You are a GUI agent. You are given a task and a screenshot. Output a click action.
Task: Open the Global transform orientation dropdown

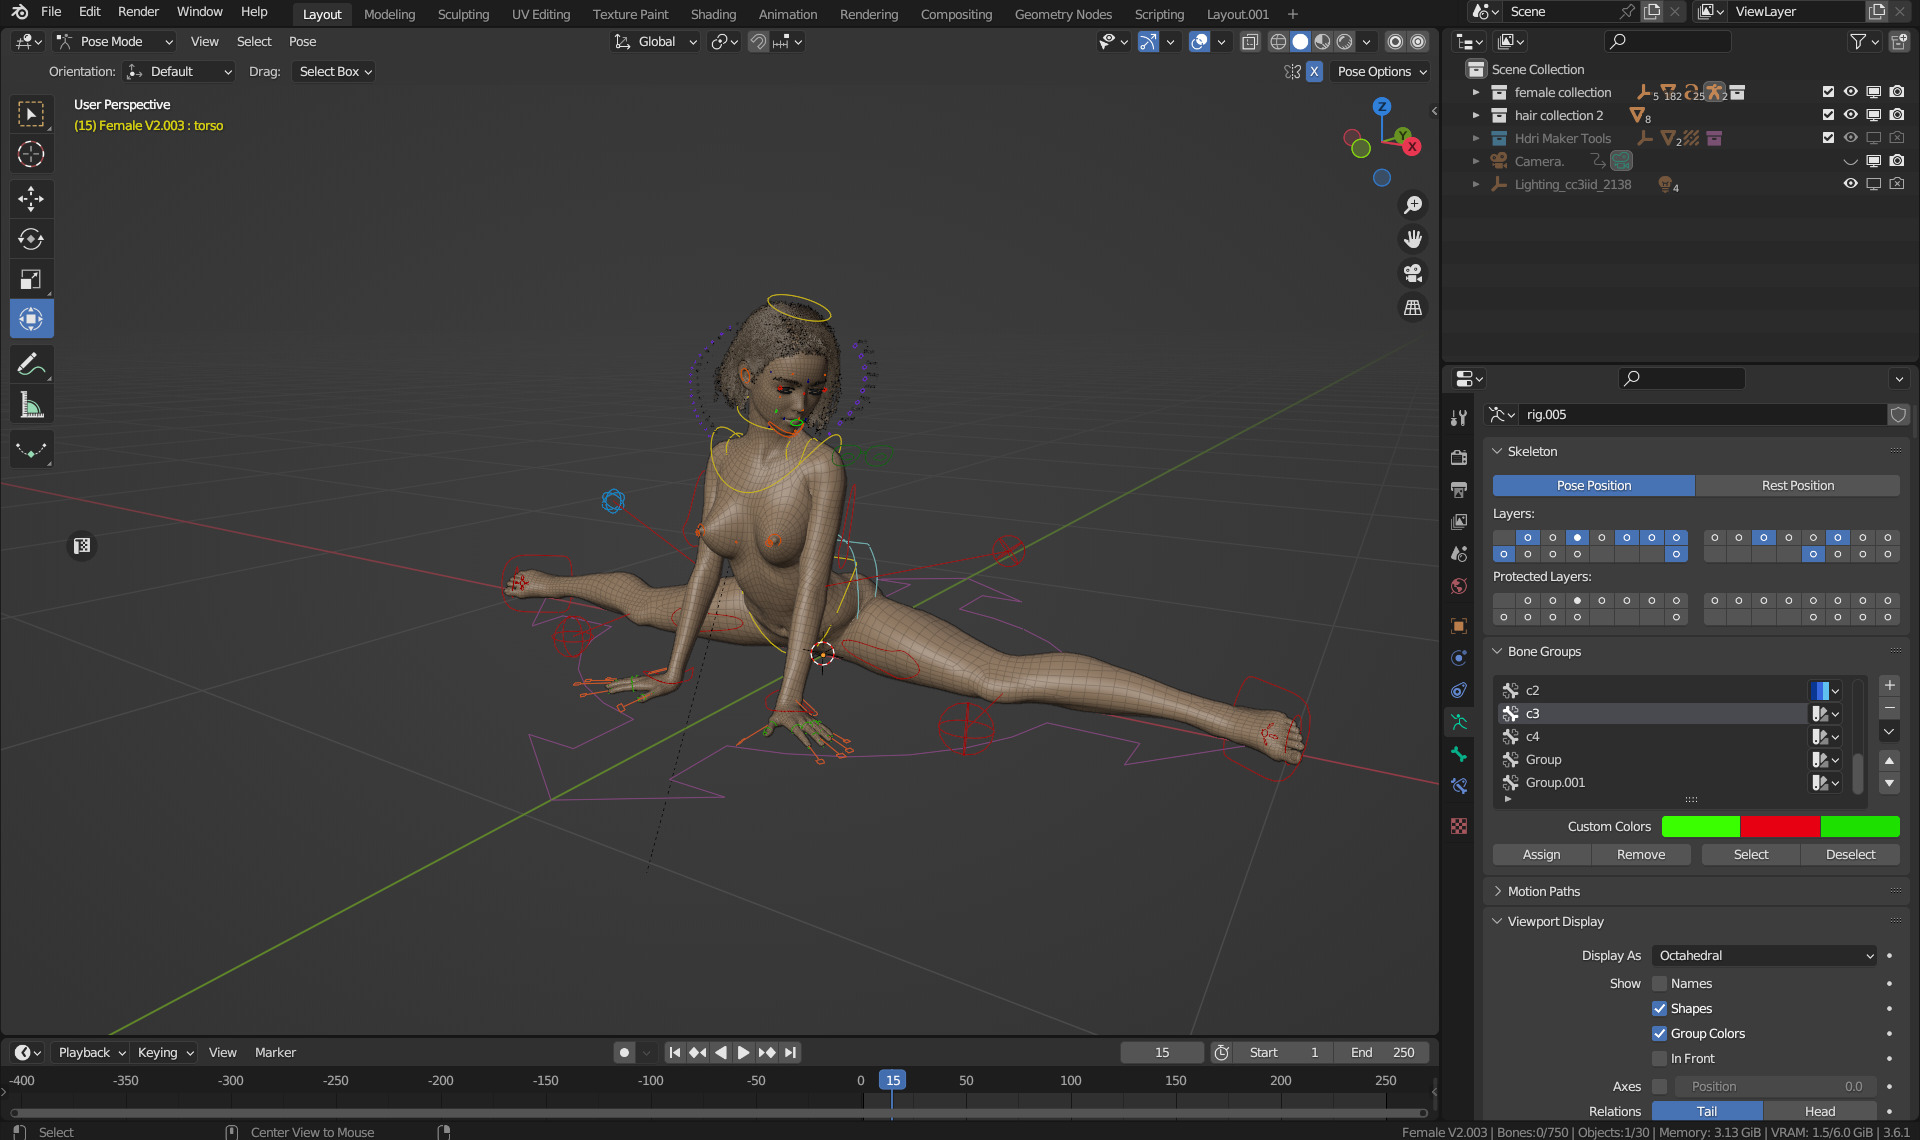pyautogui.click(x=655, y=42)
